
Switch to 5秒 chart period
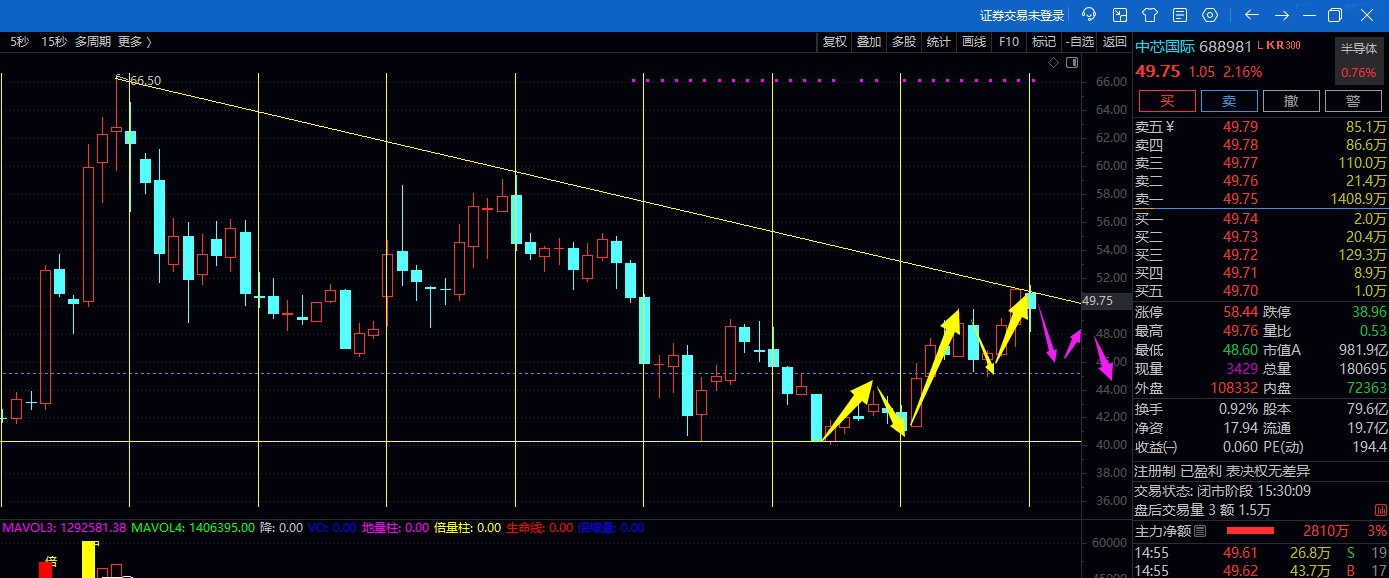(x=20, y=42)
